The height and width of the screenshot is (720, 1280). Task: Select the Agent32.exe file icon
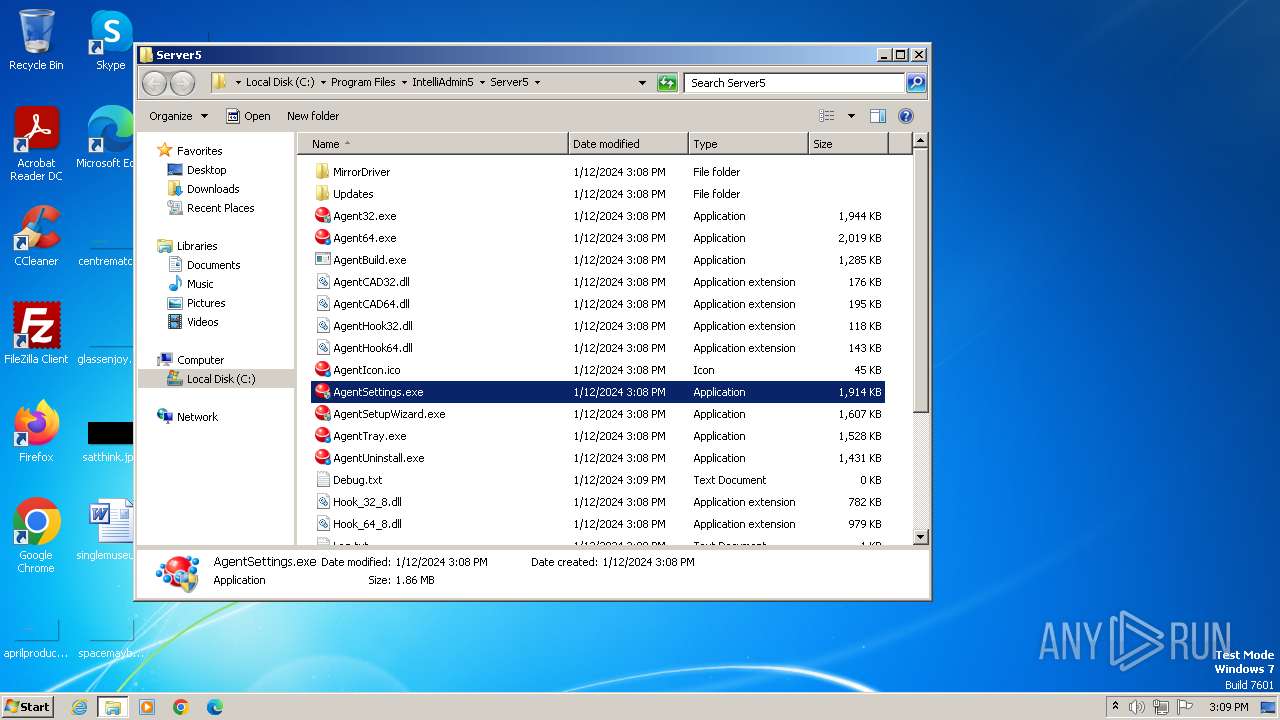point(323,216)
